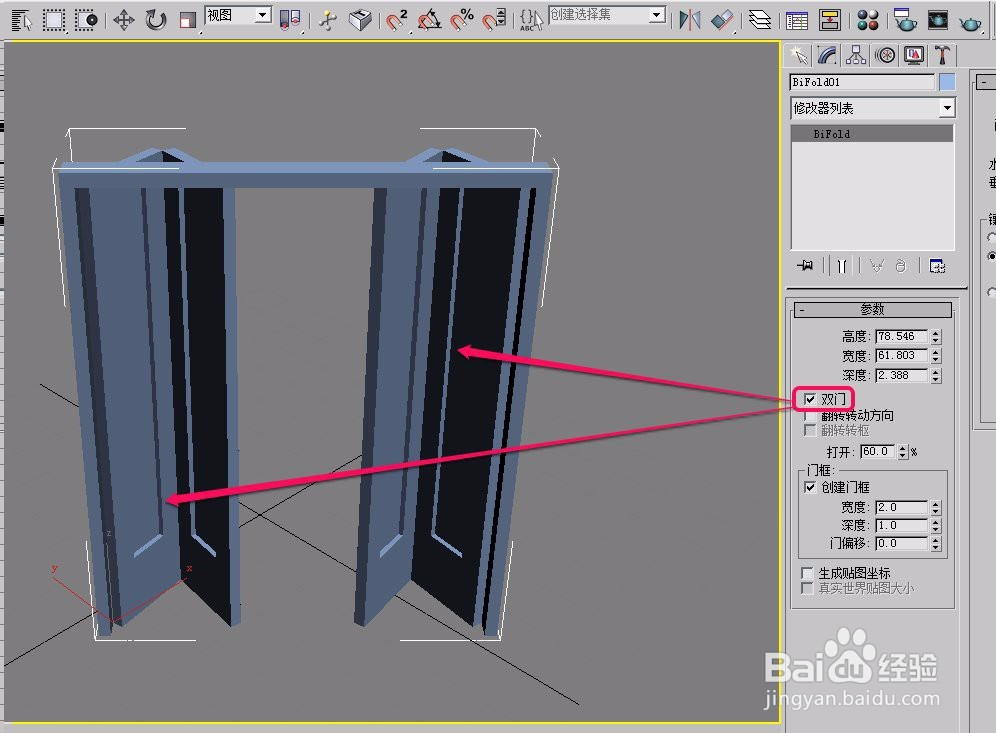The image size is (996, 733).
Task: Toggle keyboard shortcut override icon
Action: coord(360,20)
